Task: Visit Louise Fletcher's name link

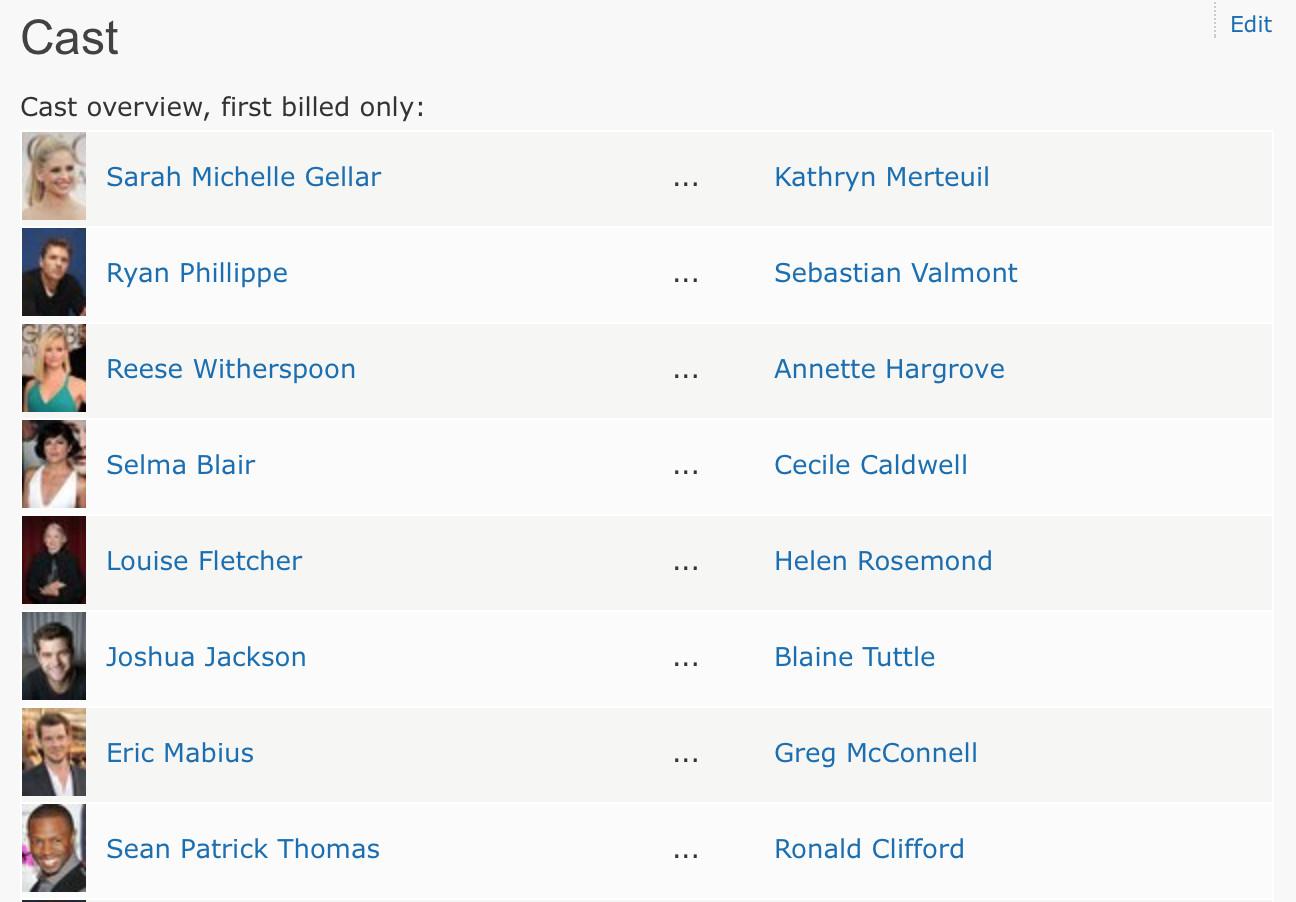Action: [x=204, y=561]
